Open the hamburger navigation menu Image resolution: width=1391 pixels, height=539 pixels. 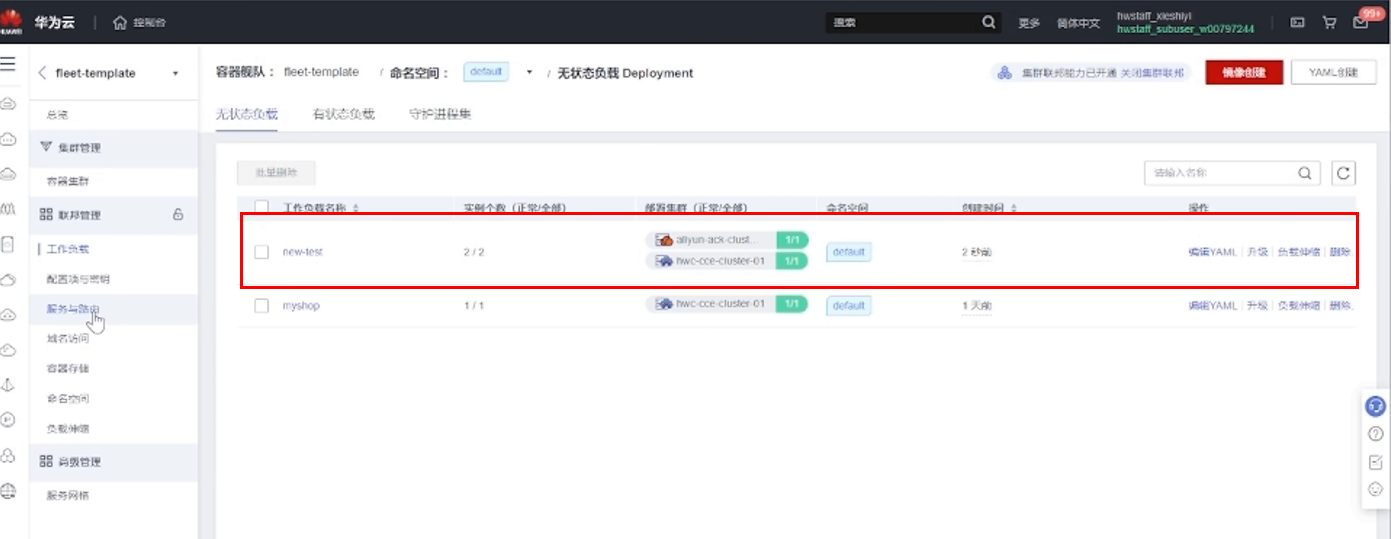coord(8,64)
